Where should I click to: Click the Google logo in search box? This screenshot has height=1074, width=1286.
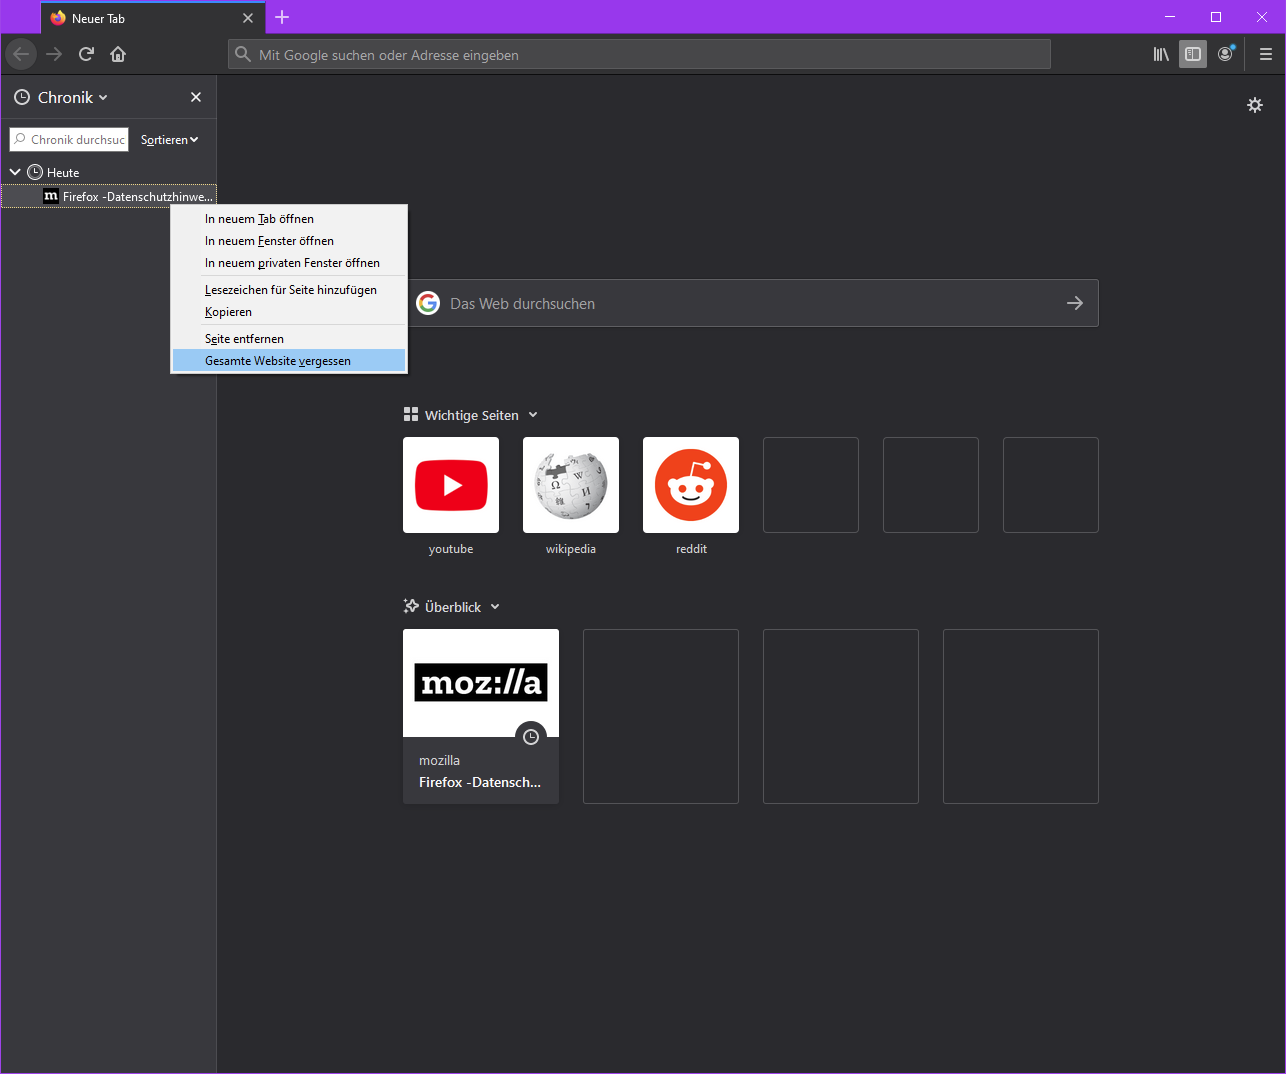428,303
